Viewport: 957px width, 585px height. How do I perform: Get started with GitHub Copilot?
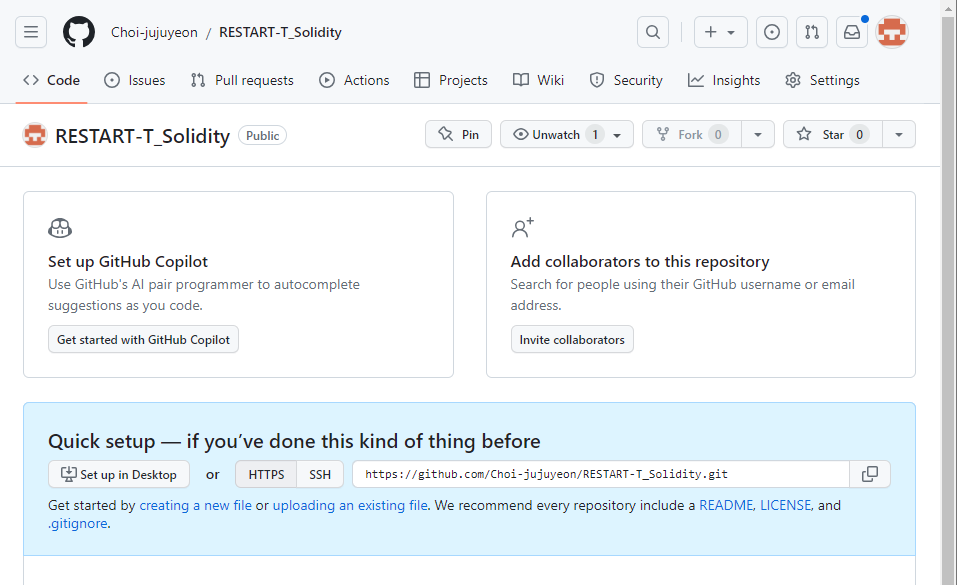click(143, 340)
